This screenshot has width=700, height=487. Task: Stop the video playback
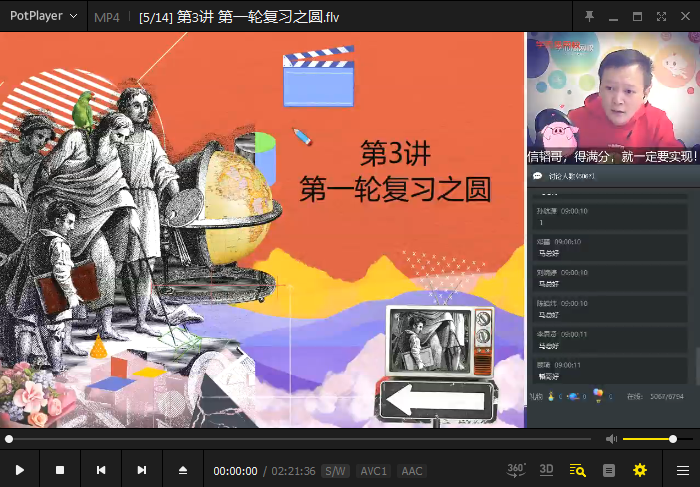coord(60,470)
